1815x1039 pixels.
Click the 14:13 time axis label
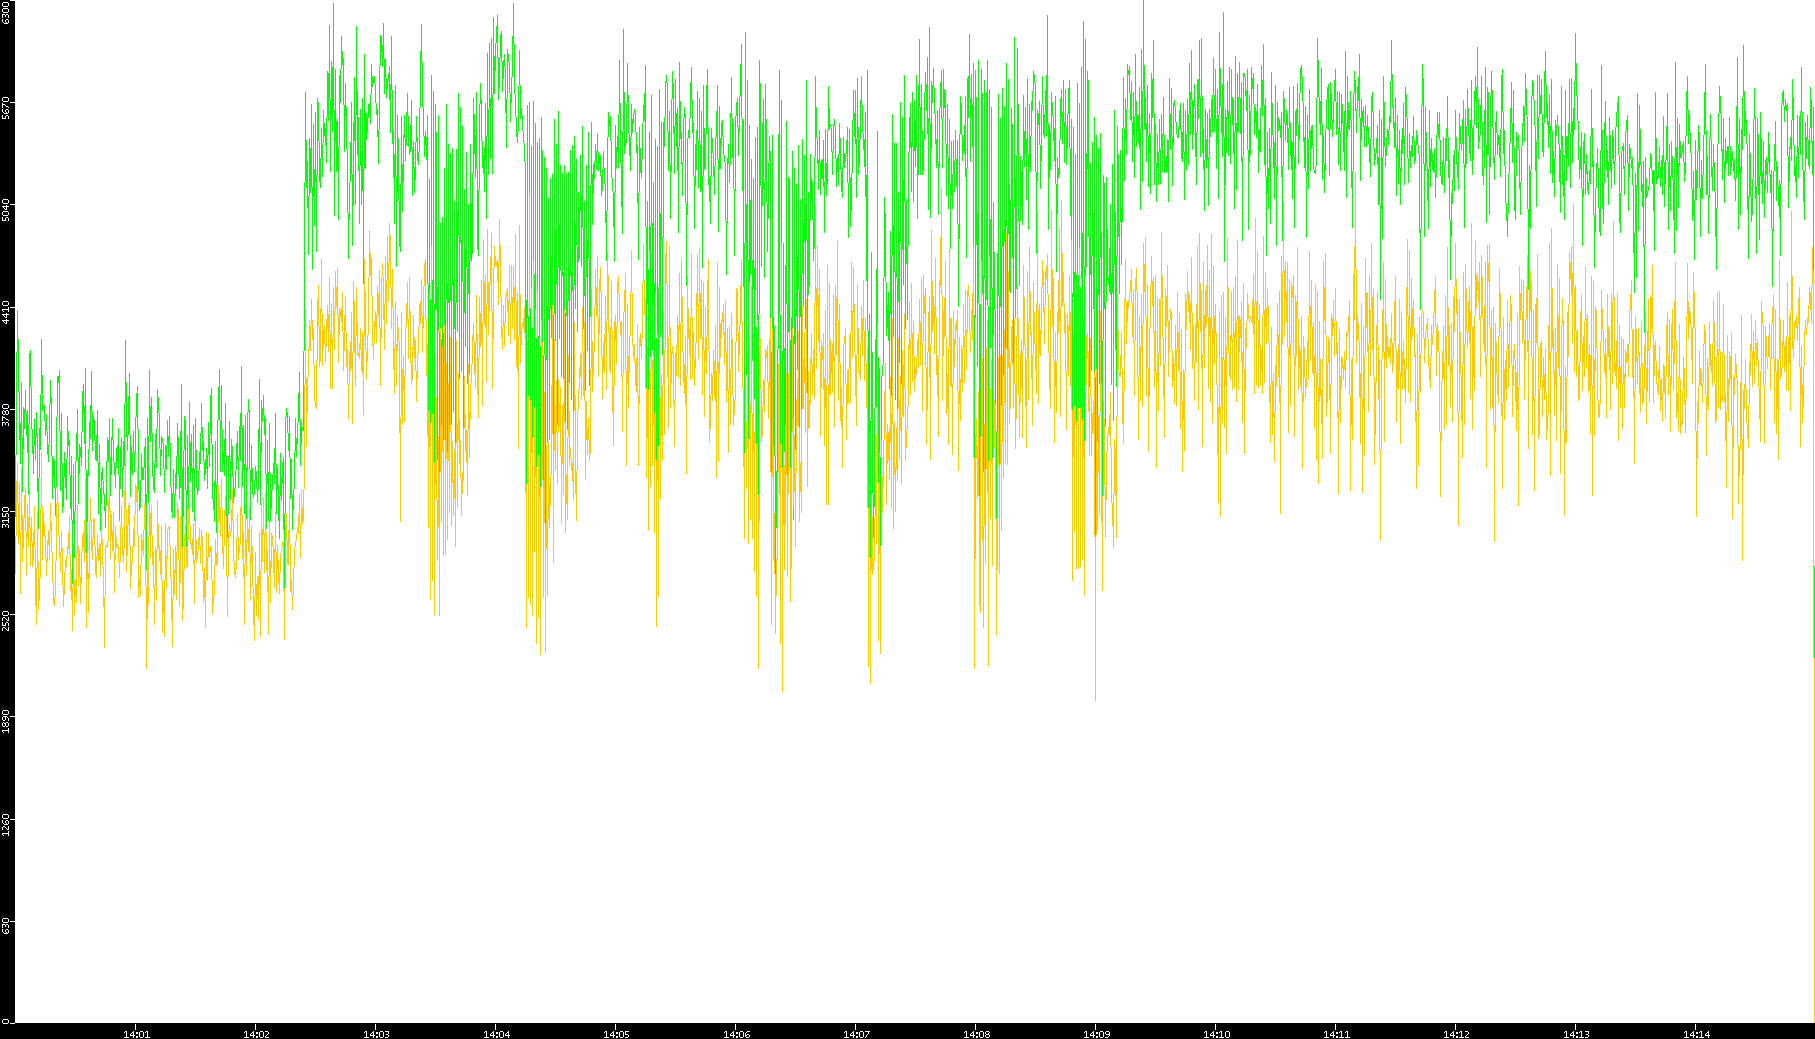pyautogui.click(x=1576, y=1034)
